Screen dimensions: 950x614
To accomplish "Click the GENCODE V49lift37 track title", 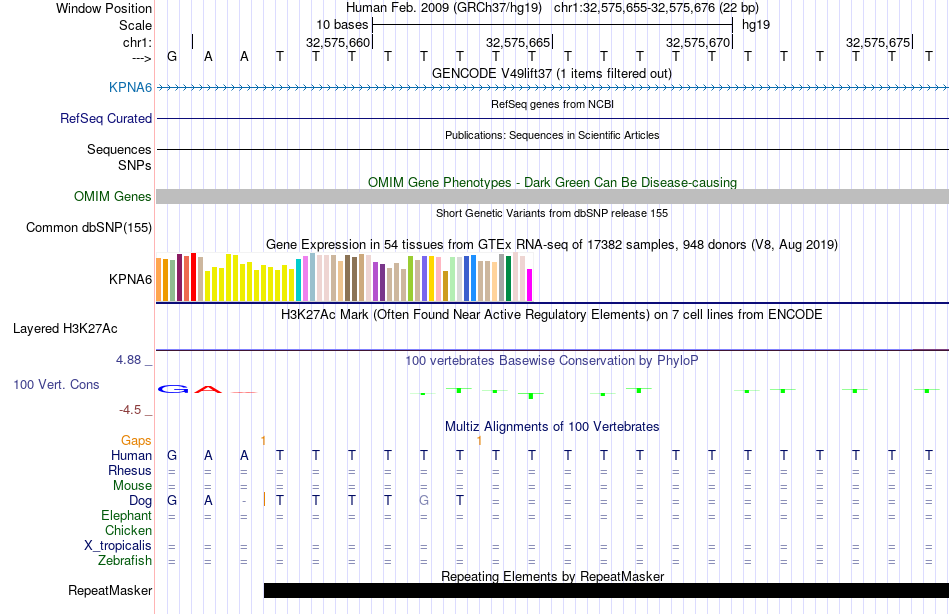I will (x=552, y=73).
